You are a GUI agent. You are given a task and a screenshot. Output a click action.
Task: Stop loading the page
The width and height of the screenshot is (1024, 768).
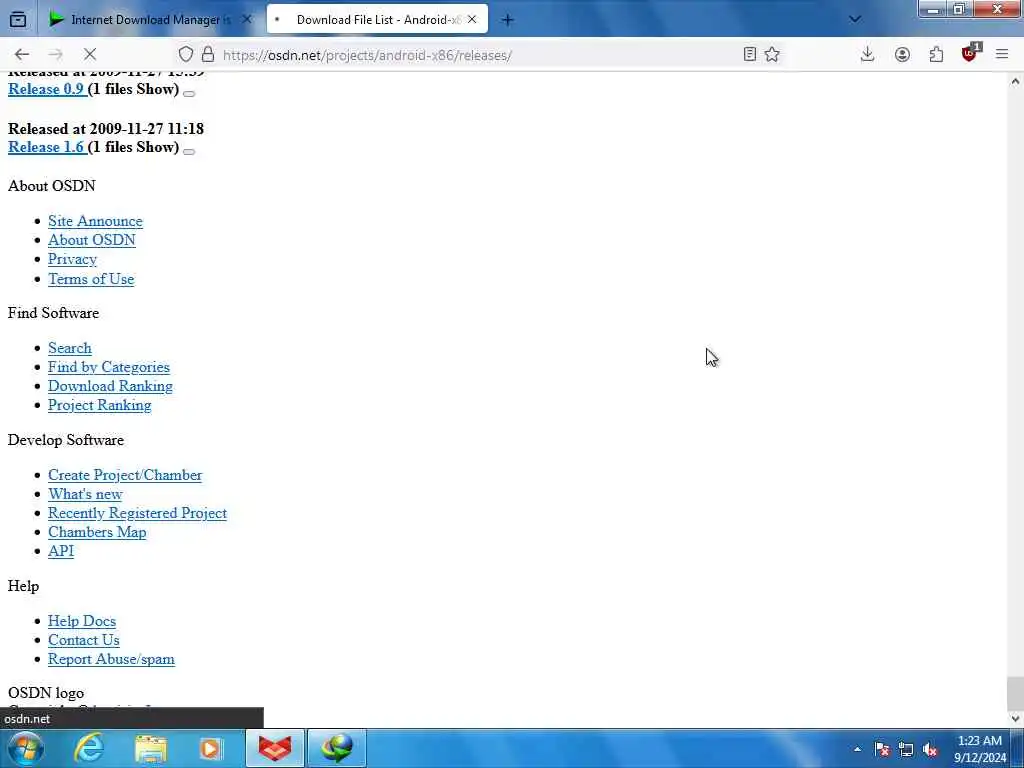point(90,54)
